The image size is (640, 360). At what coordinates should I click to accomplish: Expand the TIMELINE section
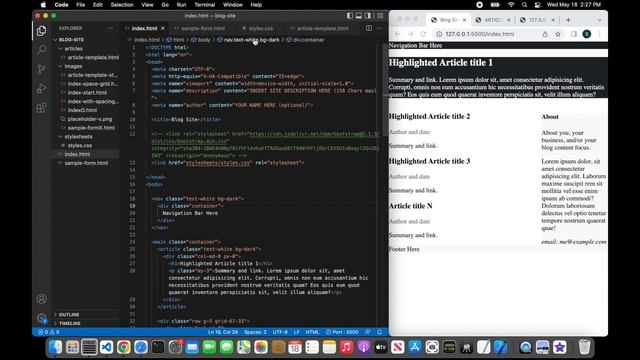[x=70, y=323]
